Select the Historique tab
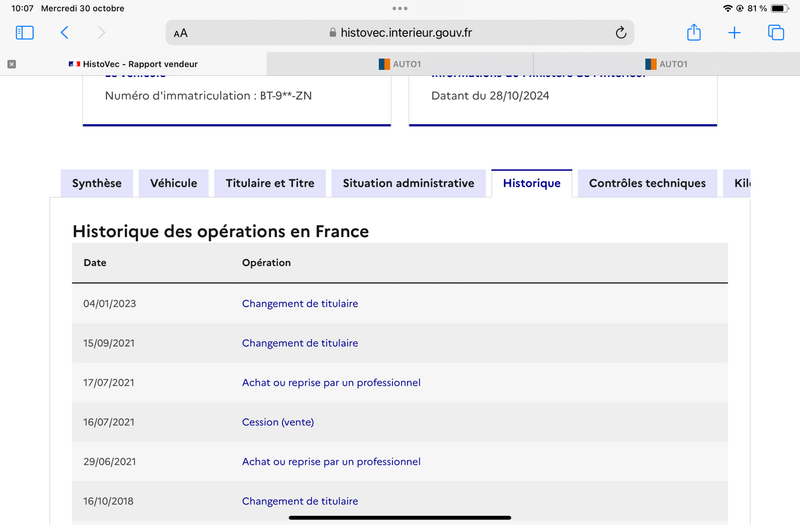800x525 pixels. (x=532, y=183)
